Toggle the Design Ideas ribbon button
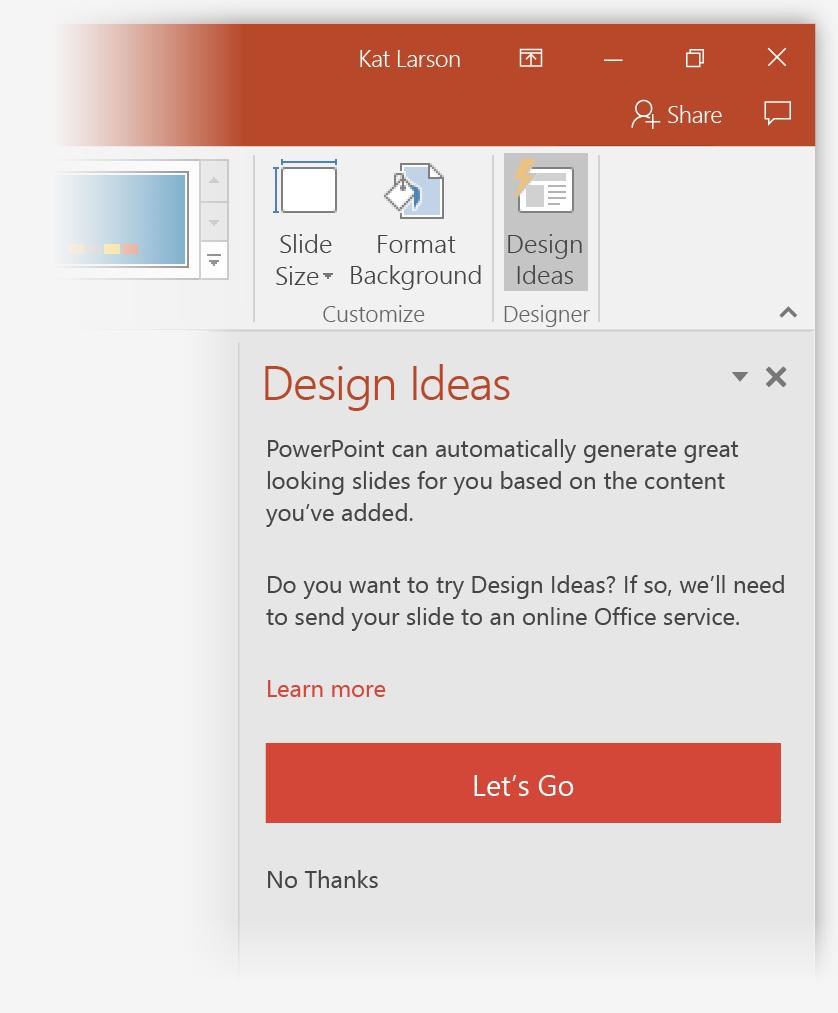 tap(545, 222)
